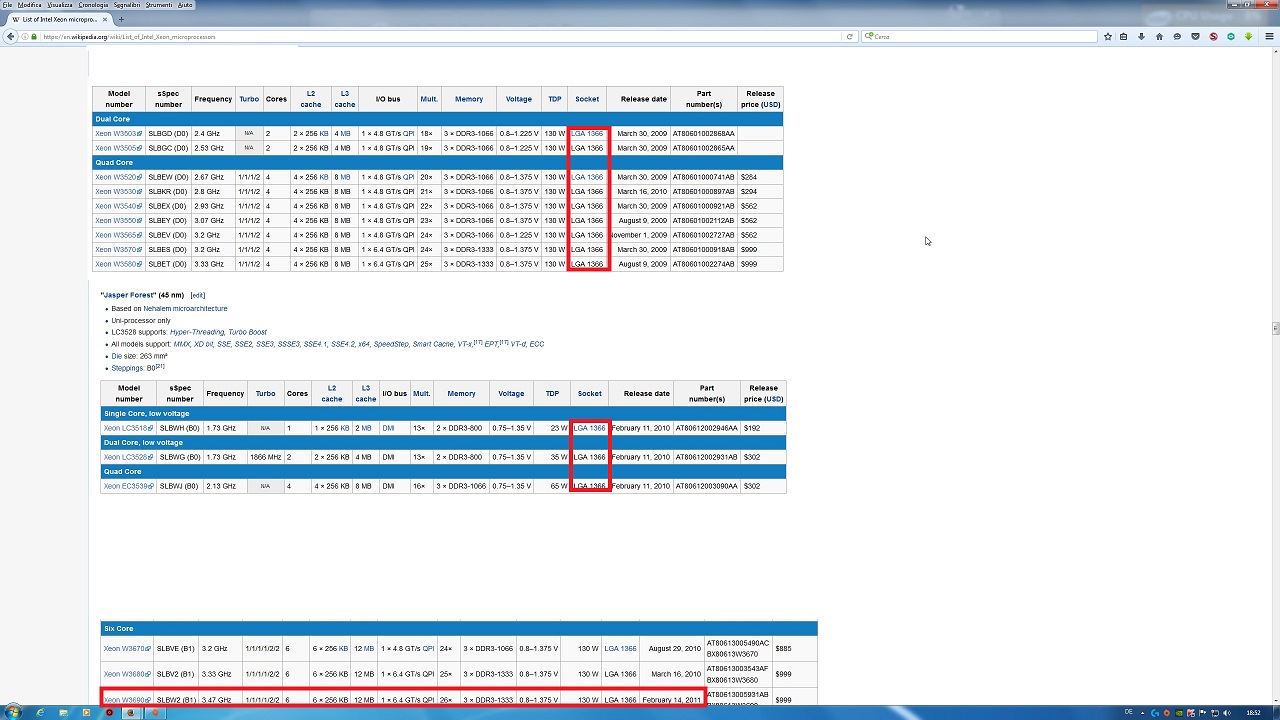Screen dimensions: 1280x720
Task: Follow the Nehalem microarchitecture link
Action: coord(185,309)
